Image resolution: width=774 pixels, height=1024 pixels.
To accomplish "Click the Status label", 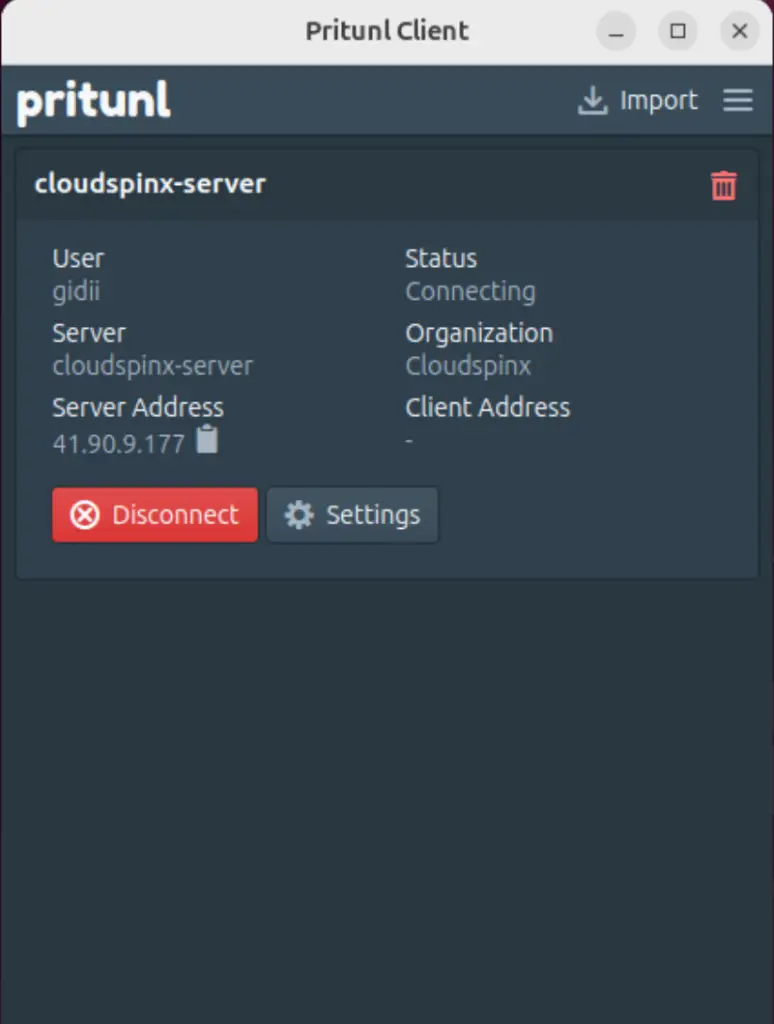I will 441,259.
